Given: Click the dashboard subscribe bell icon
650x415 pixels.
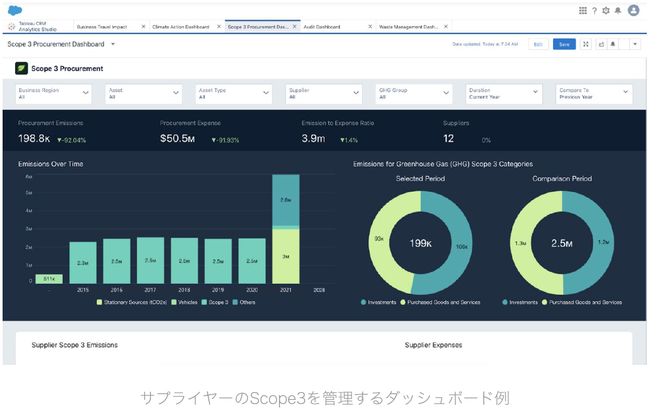Looking at the screenshot, I should coord(613,44).
